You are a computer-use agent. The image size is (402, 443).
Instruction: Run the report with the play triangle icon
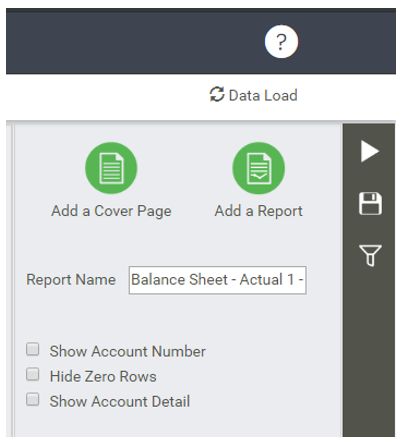pyautogui.click(x=370, y=152)
